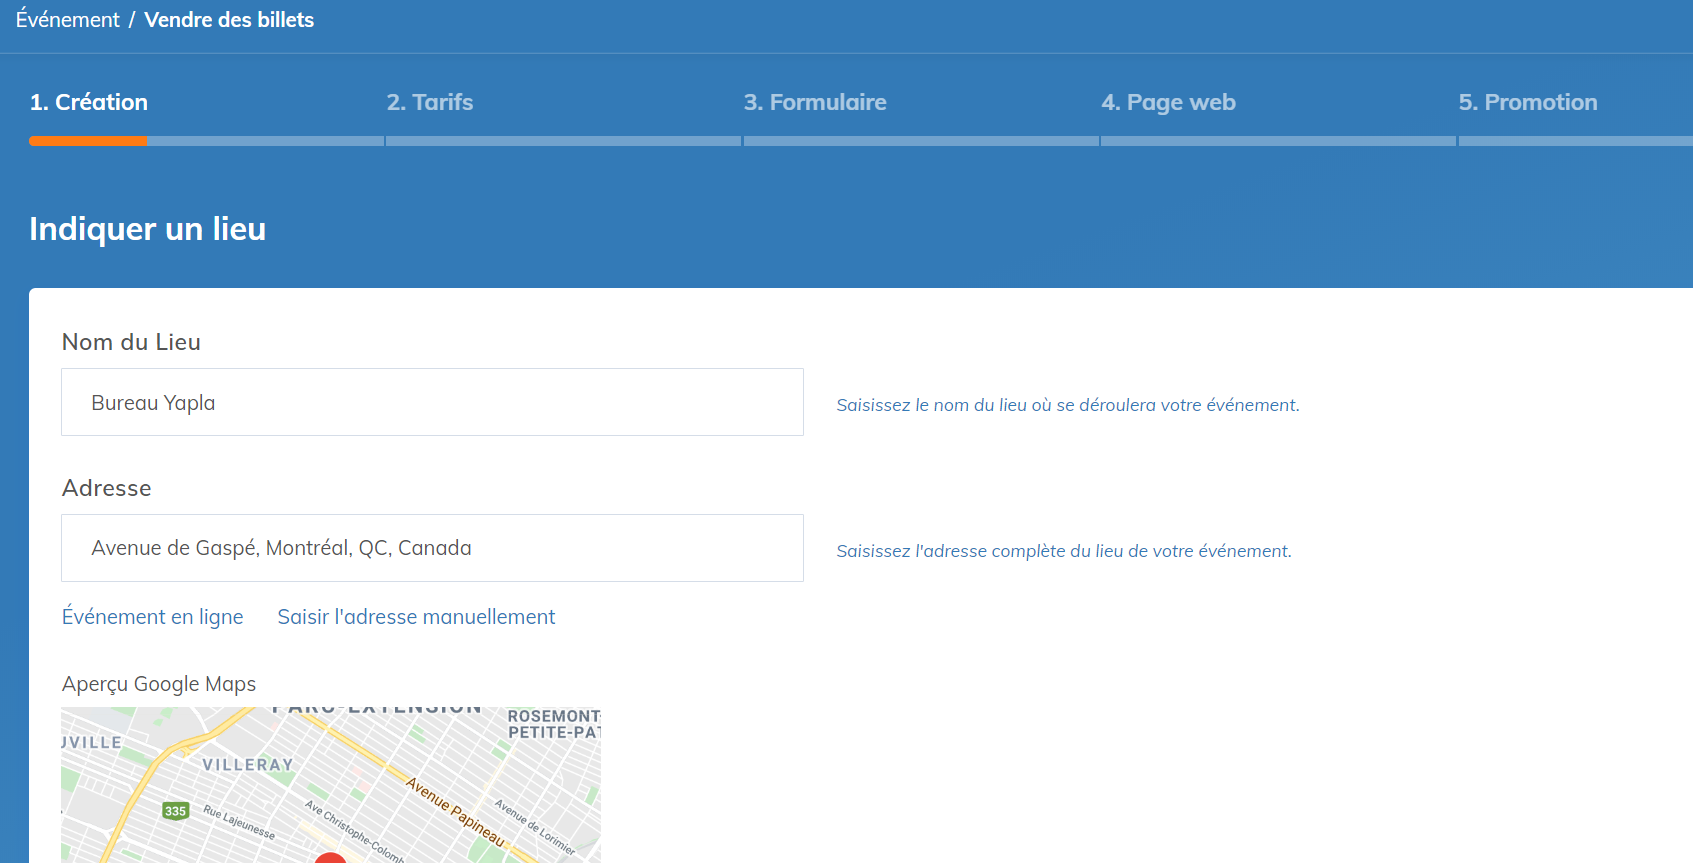Switch to the "4. Page web" step

click(1168, 102)
